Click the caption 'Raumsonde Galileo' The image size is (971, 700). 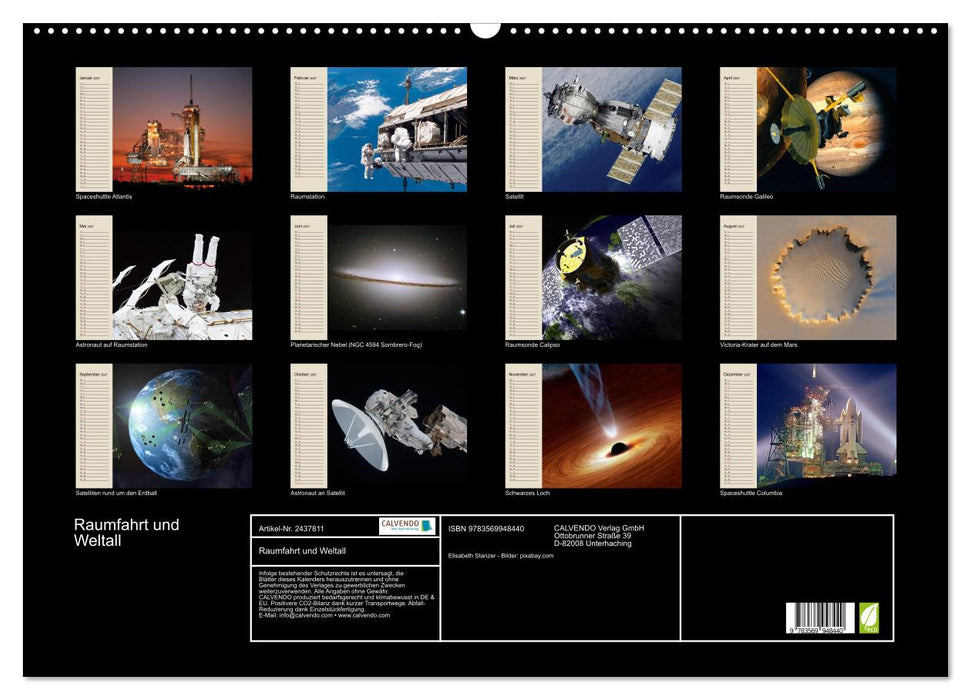(x=746, y=196)
